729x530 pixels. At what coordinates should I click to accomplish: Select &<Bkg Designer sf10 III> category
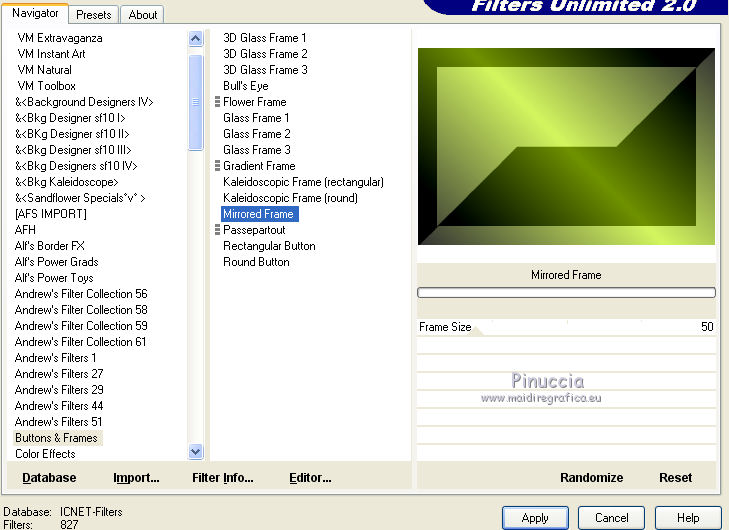tap(73, 150)
